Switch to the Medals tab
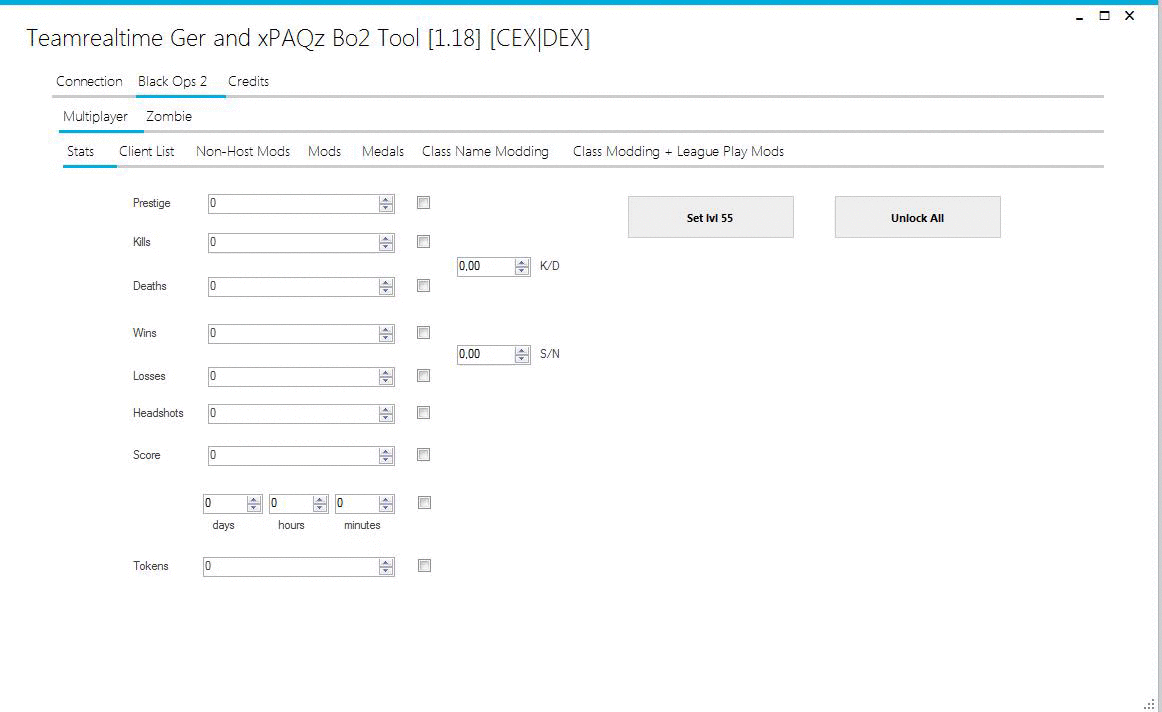1162x712 pixels. [x=383, y=151]
